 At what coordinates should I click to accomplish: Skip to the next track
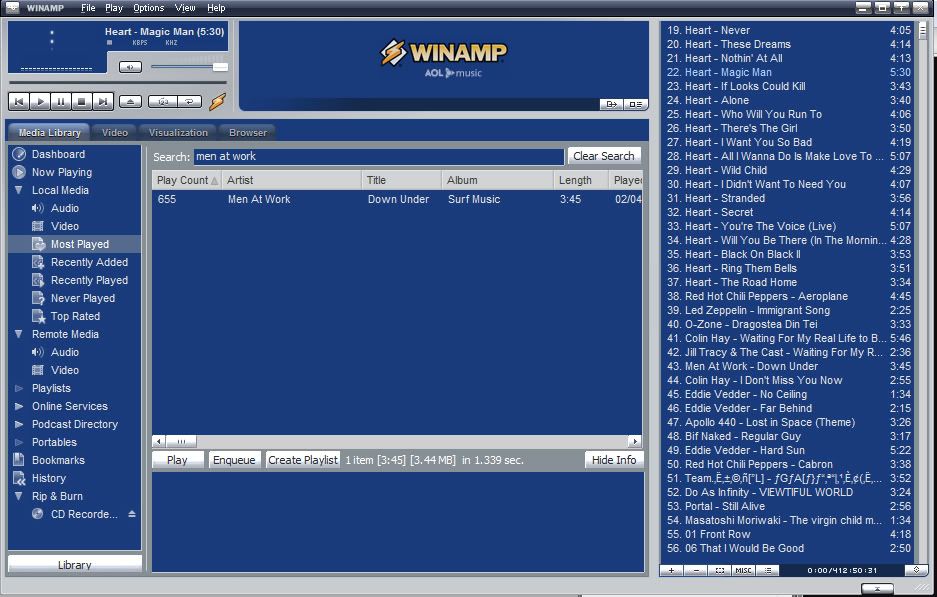coord(103,102)
